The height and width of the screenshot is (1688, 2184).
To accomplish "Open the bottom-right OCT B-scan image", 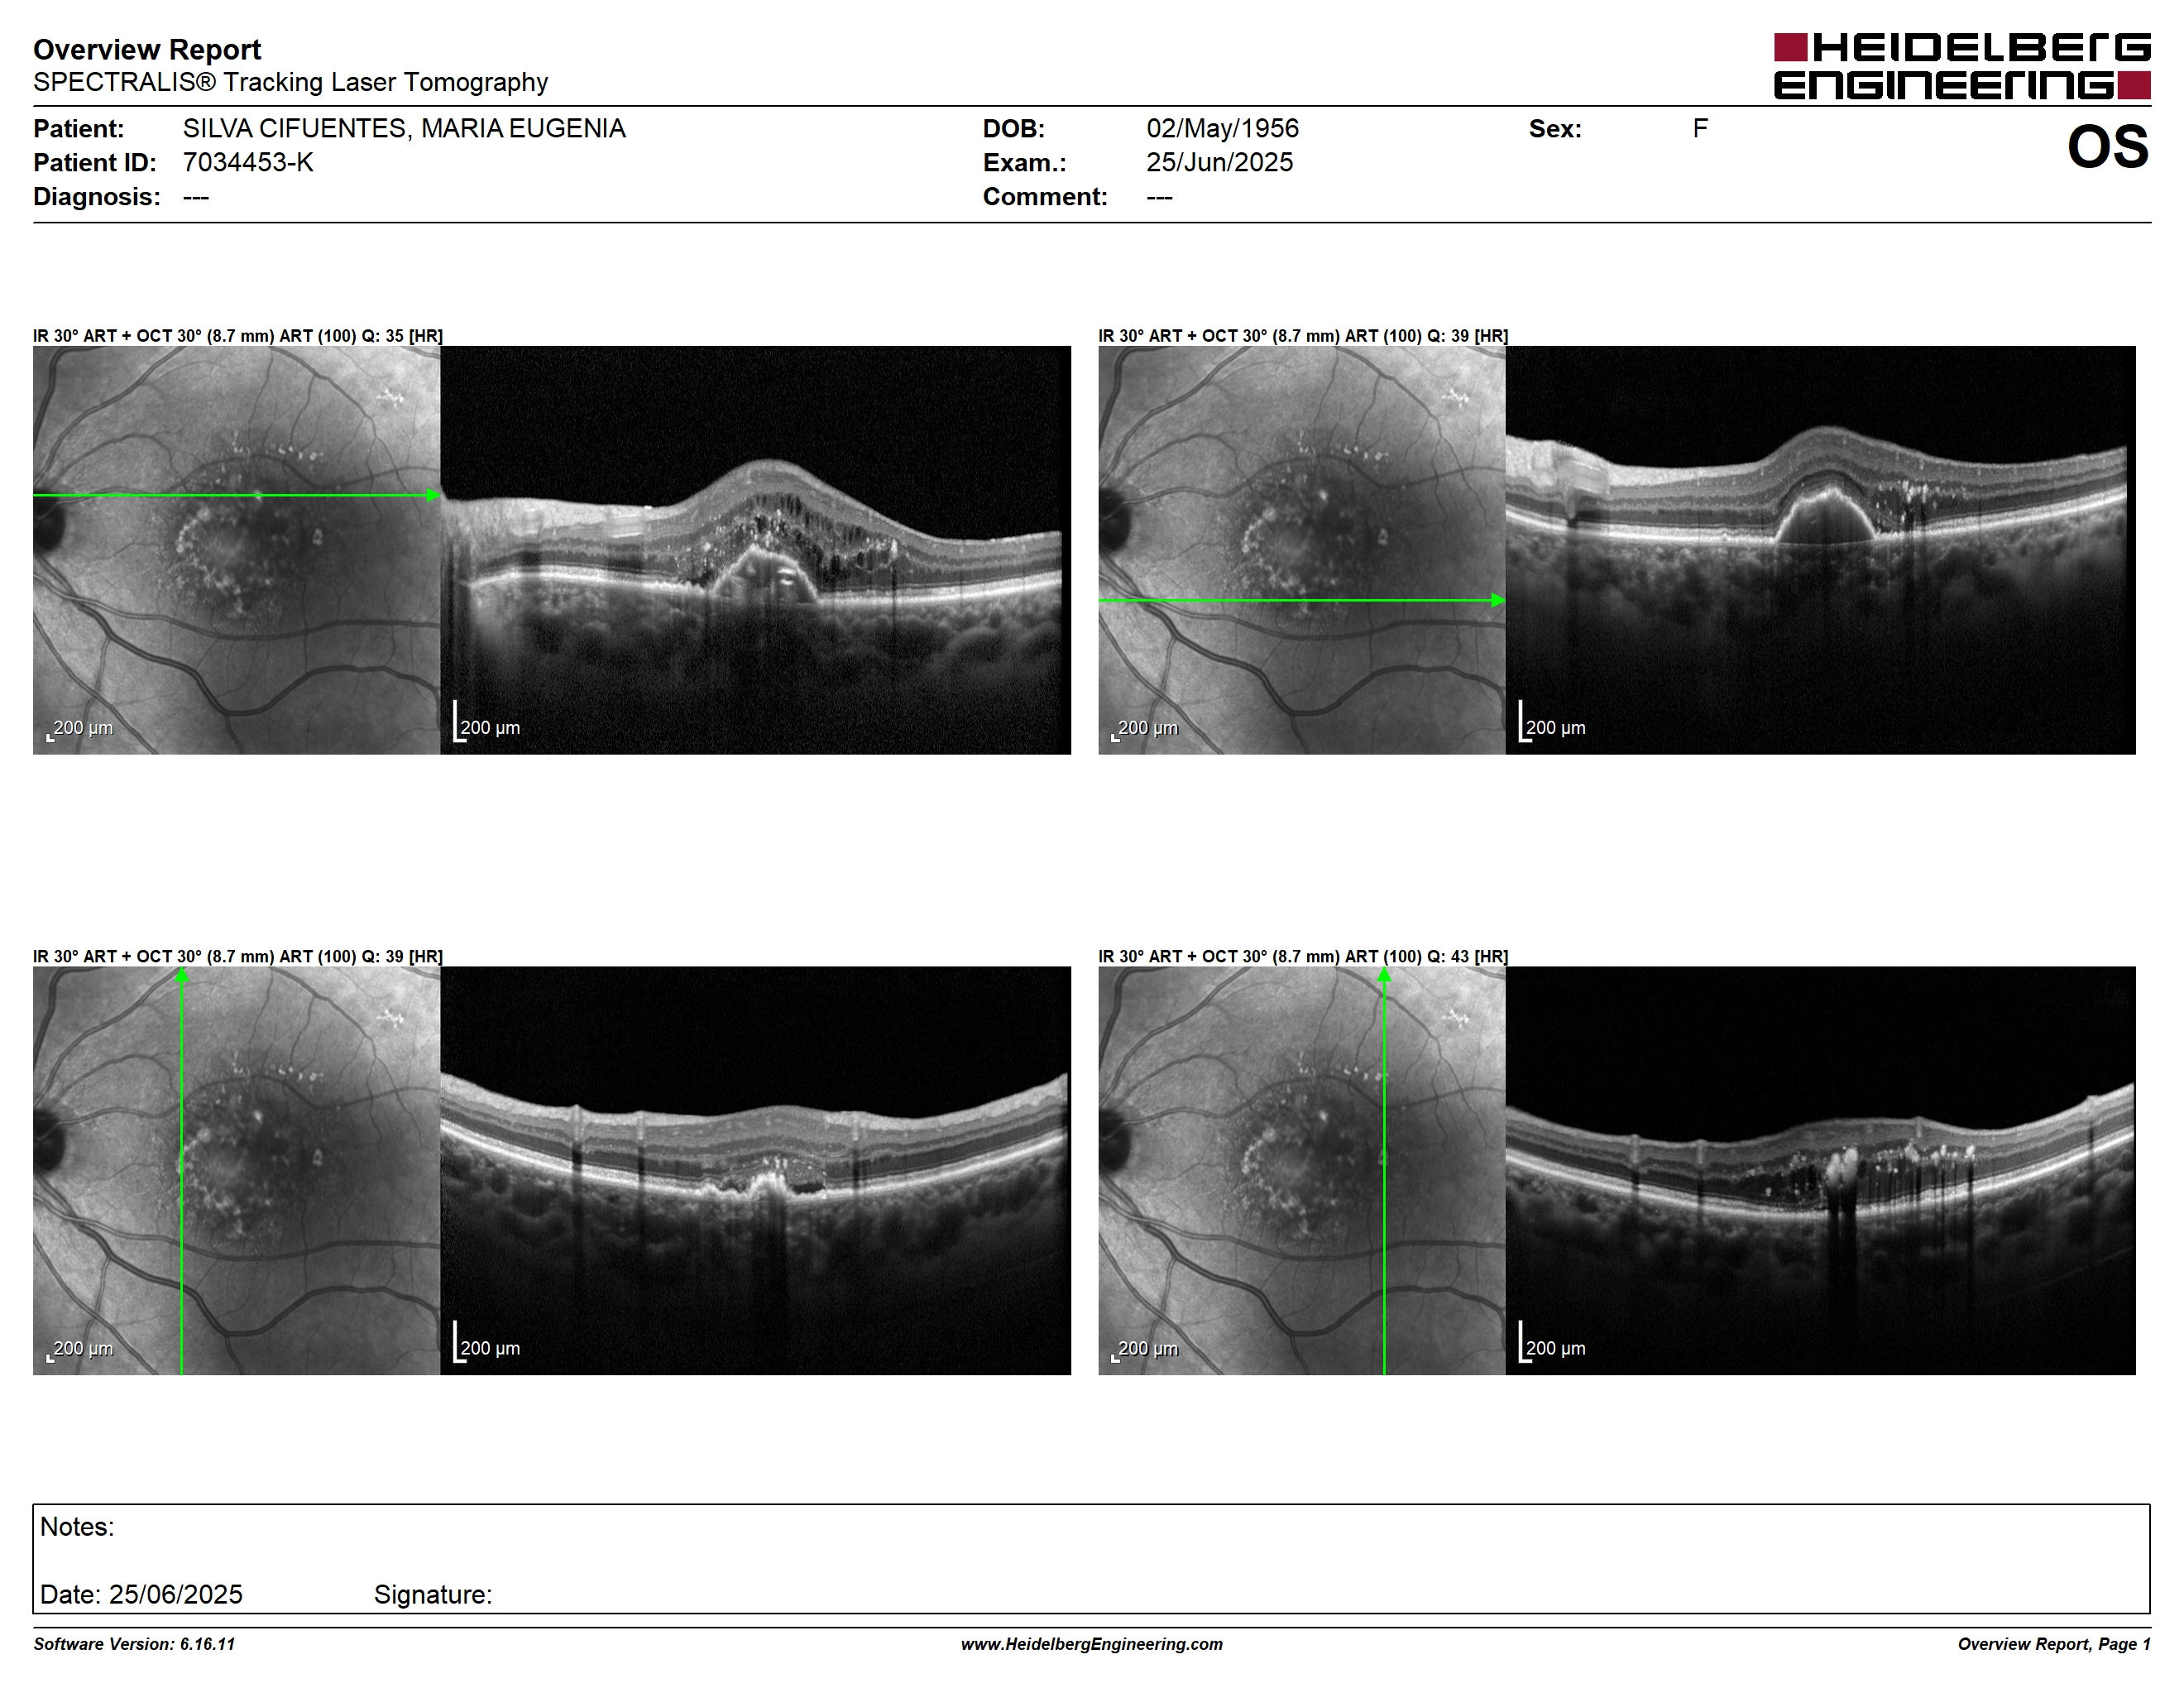I will click(1820, 1170).
